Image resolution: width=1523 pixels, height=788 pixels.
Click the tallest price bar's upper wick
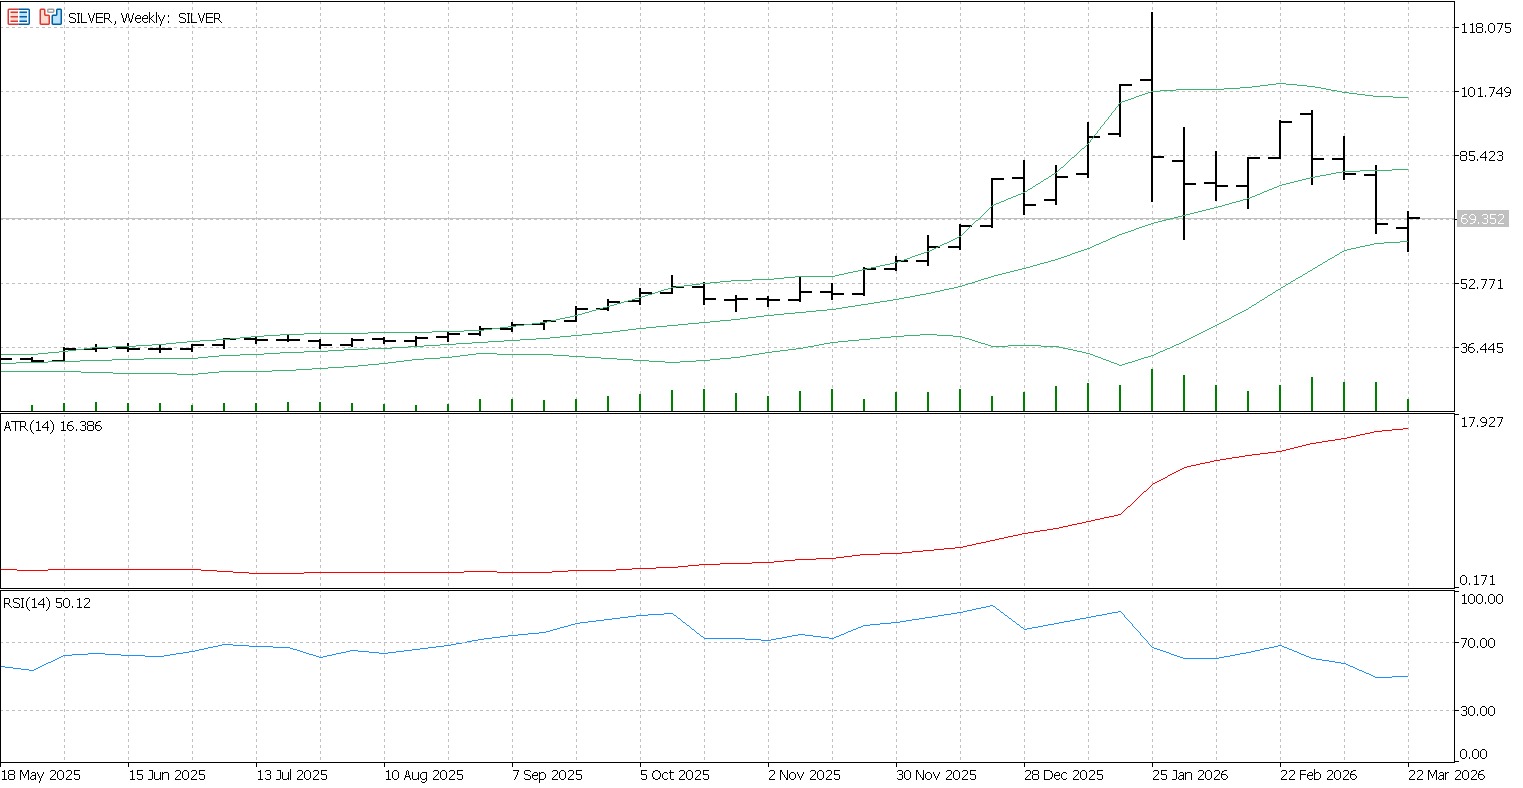click(1152, 40)
